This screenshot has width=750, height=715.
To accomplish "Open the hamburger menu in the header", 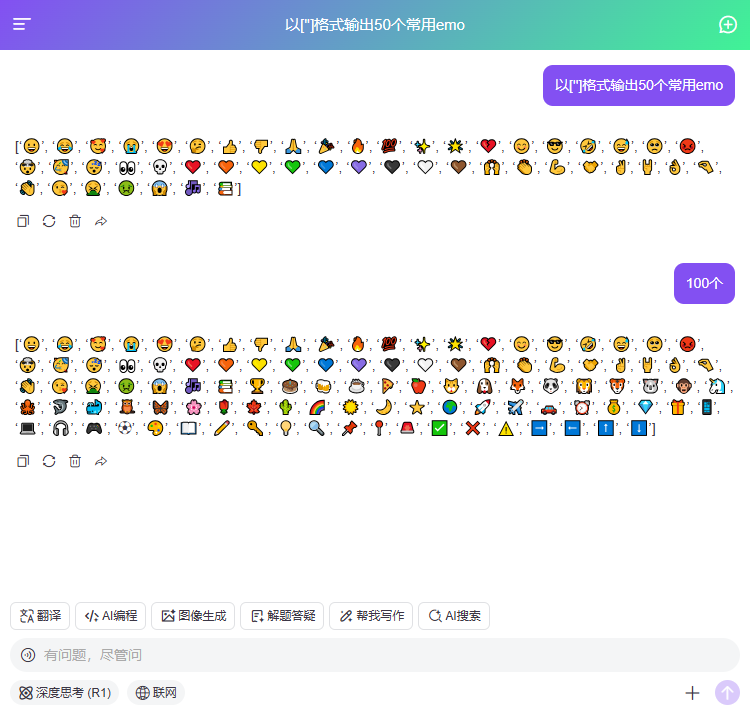I will tap(22, 24).
